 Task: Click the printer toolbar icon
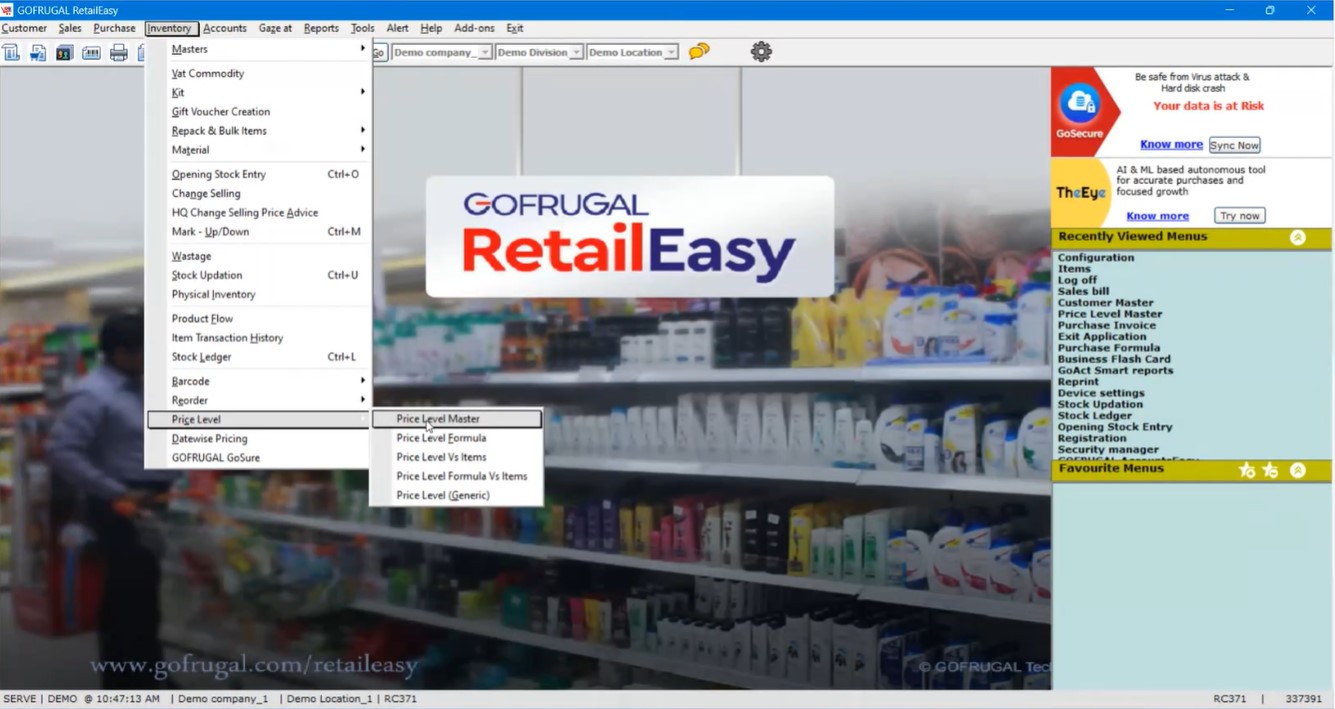coord(118,52)
